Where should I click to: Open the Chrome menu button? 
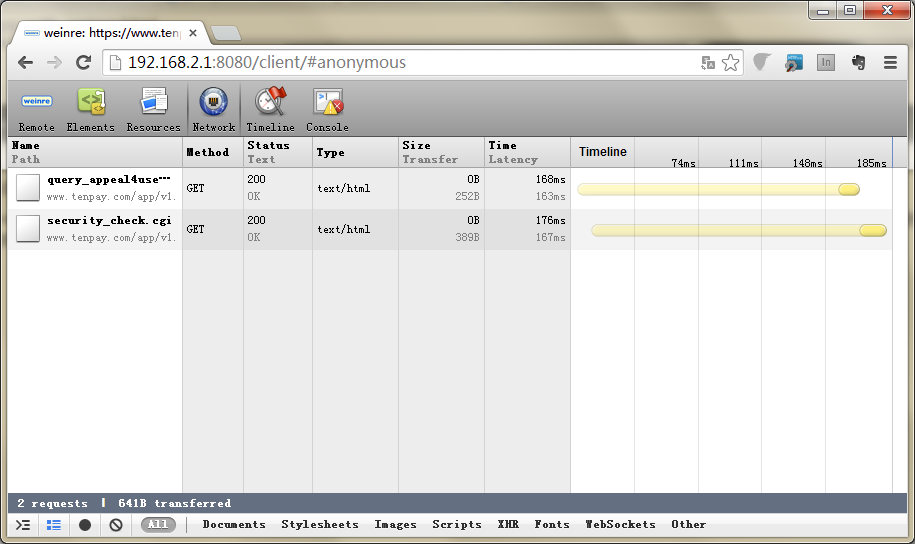point(890,62)
